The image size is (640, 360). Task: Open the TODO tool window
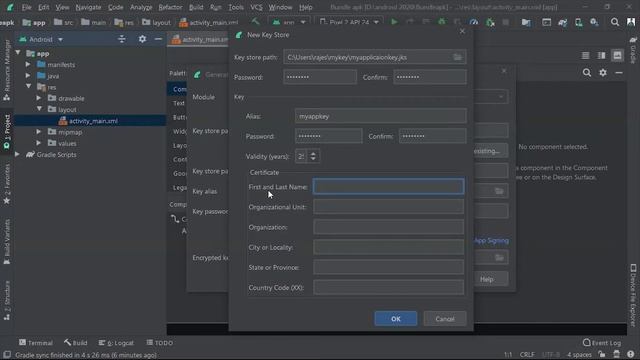[160, 343]
